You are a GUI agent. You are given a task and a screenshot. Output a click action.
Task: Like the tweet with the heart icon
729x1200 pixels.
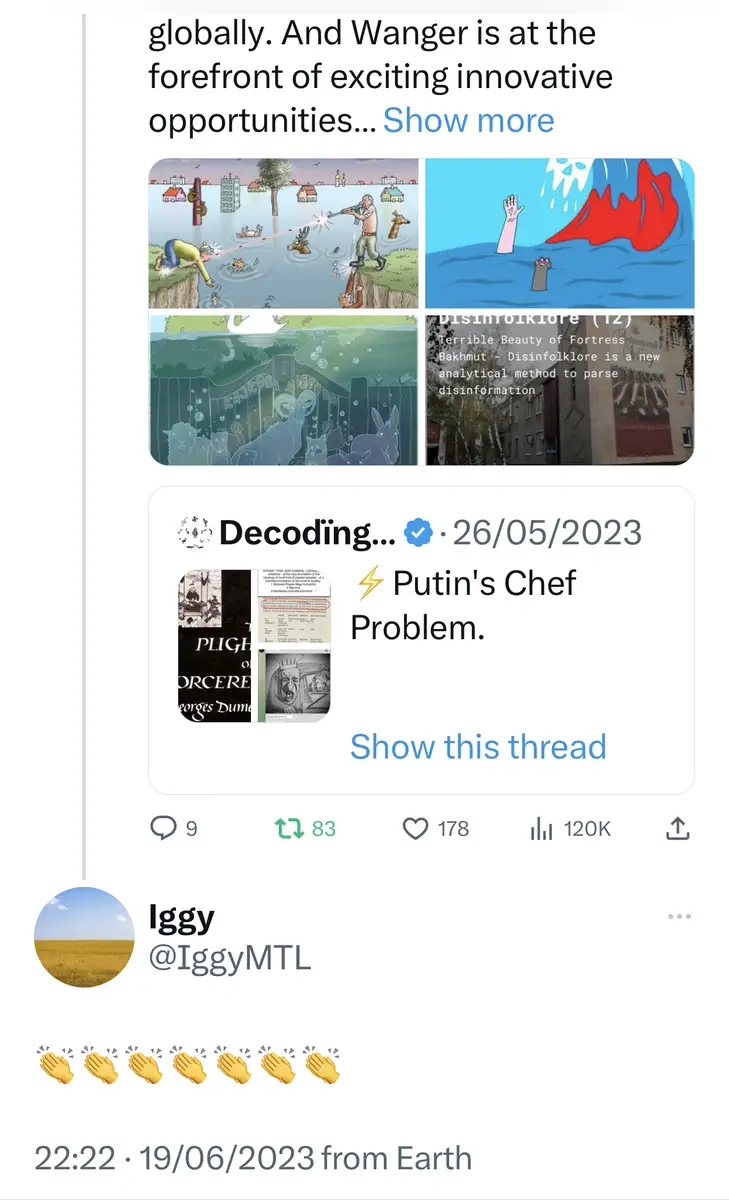(415, 828)
